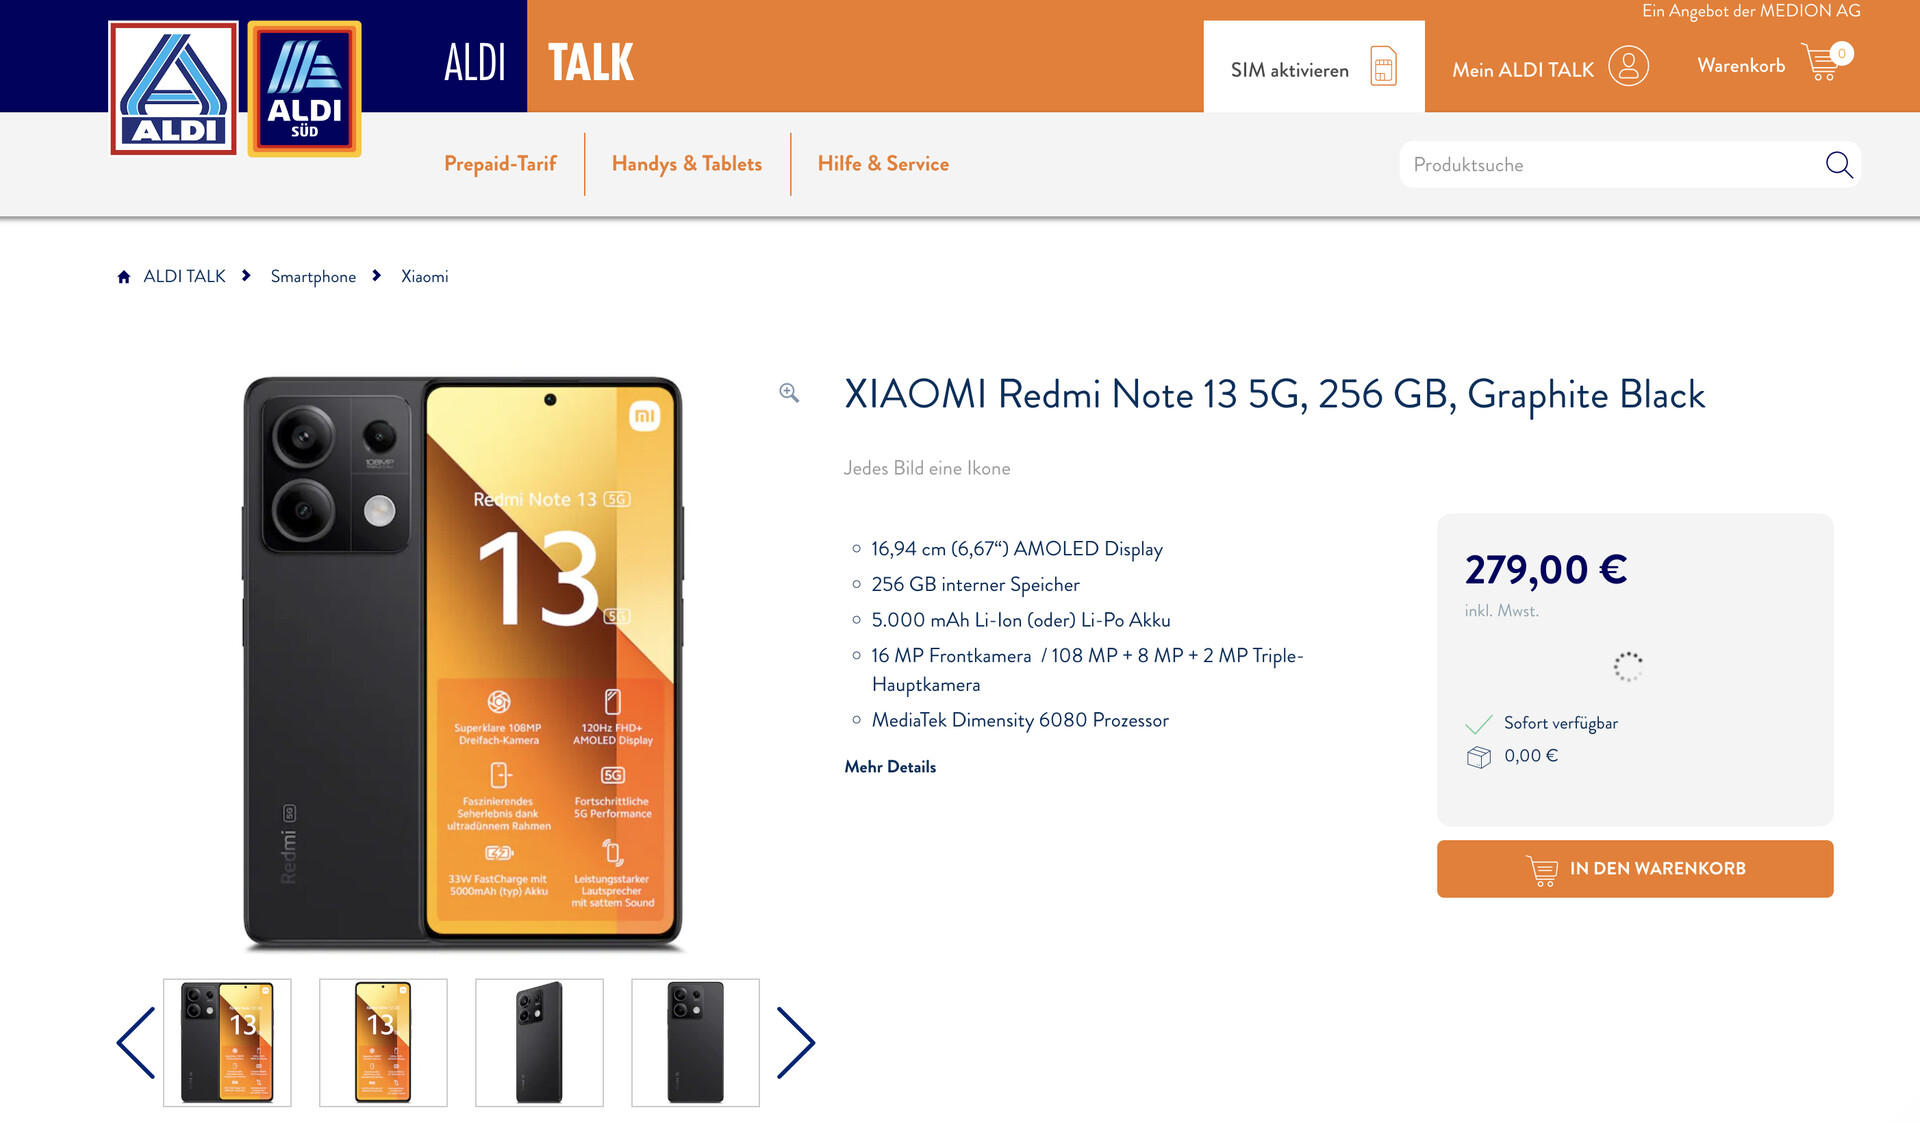Viewport: 1920px width, 1123px height.
Task: Click the Smartphone breadcrumb link
Action: coord(313,275)
